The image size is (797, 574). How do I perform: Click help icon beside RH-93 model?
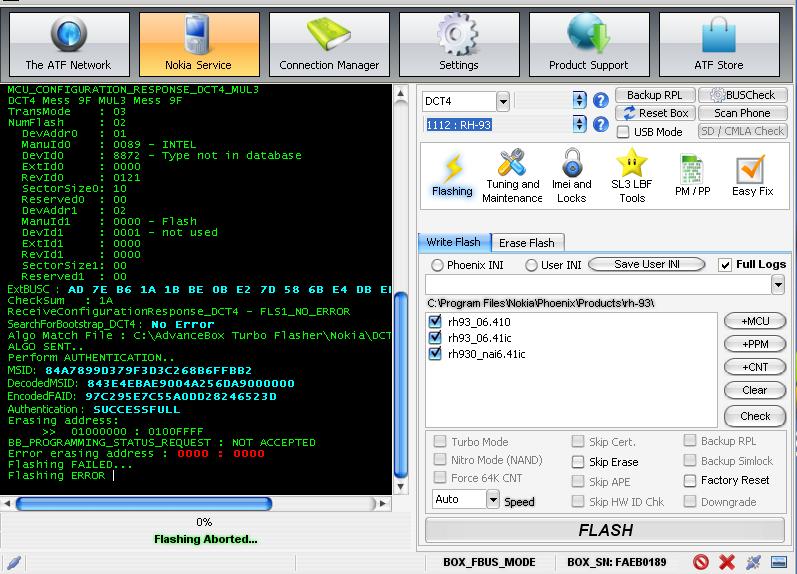601,124
